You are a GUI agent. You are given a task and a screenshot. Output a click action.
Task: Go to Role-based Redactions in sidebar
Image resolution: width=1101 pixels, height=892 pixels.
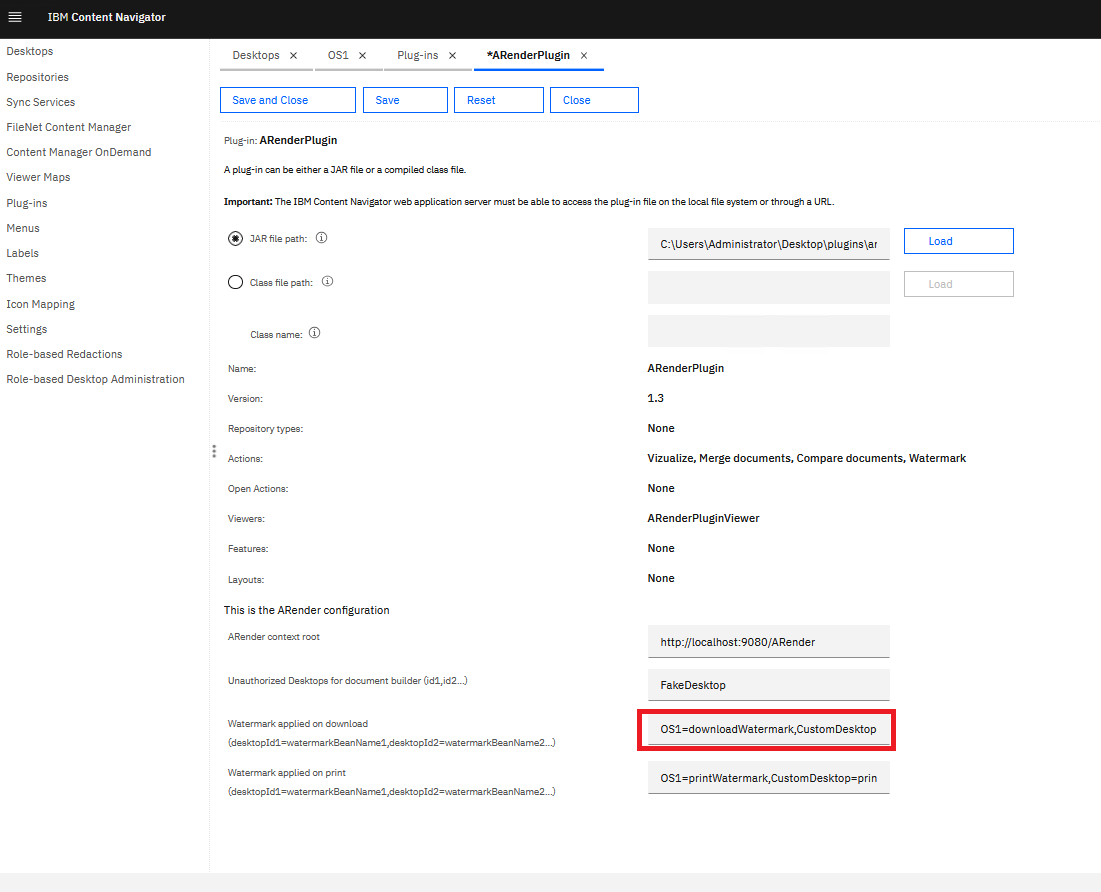coord(64,354)
